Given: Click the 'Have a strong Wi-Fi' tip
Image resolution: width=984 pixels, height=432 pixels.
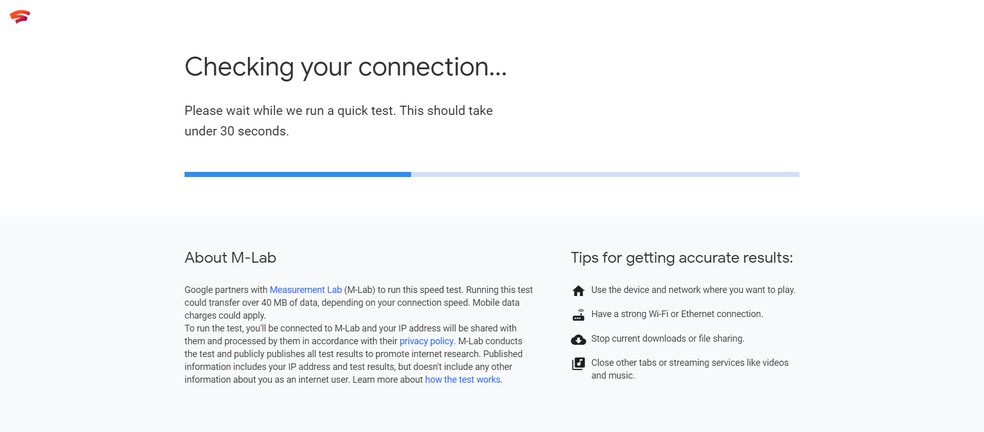Looking at the screenshot, I should coord(676,314).
